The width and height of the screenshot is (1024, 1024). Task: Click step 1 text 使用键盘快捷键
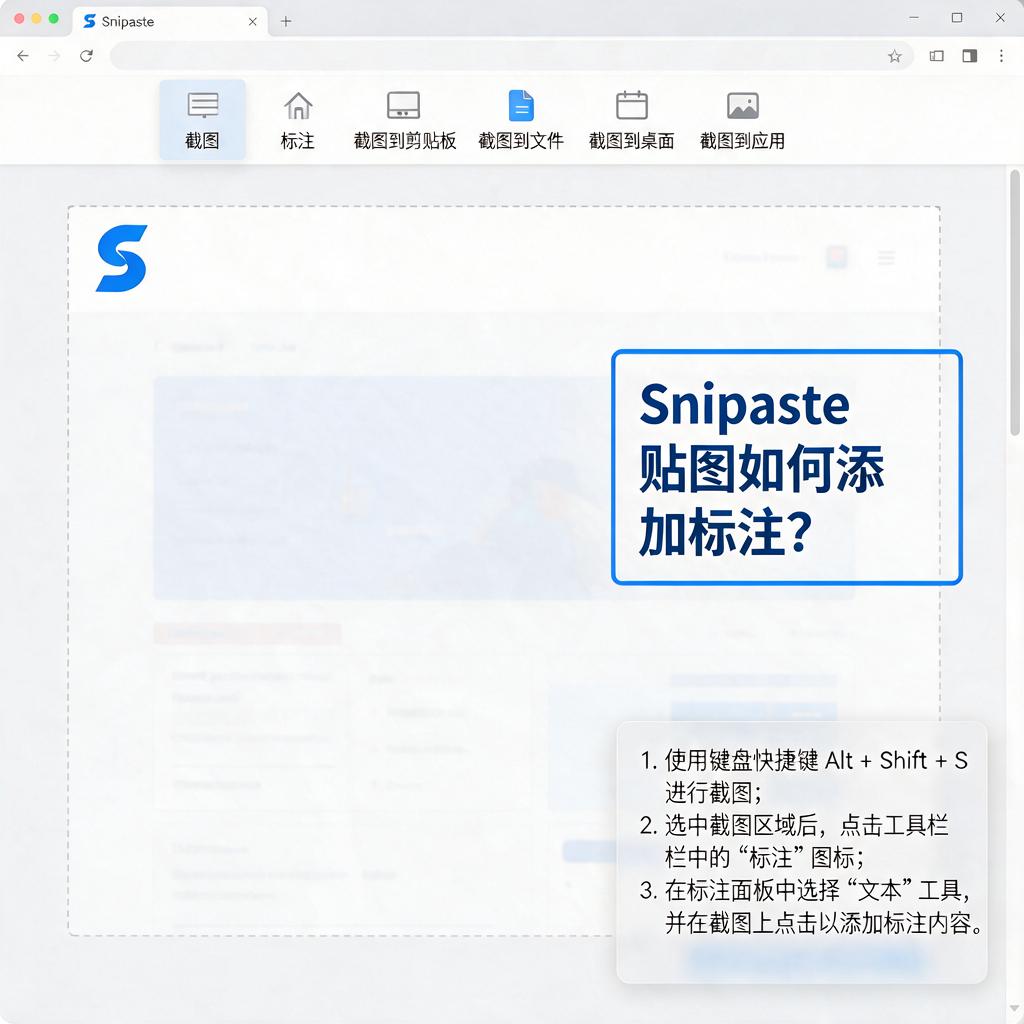[x=741, y=760]
